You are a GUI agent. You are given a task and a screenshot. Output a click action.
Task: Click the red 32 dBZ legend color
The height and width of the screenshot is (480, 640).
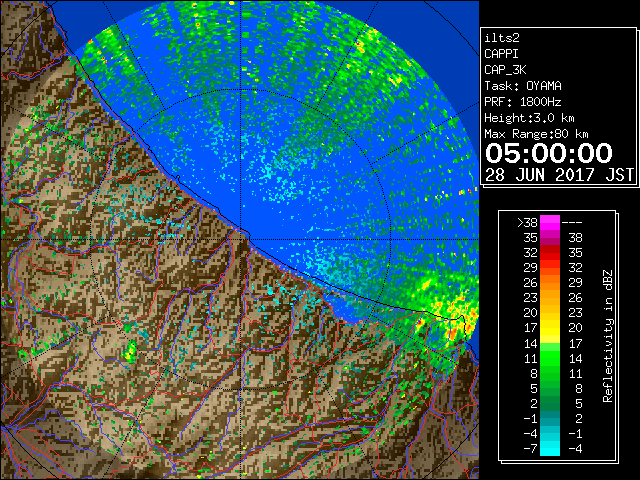[550, 253]
